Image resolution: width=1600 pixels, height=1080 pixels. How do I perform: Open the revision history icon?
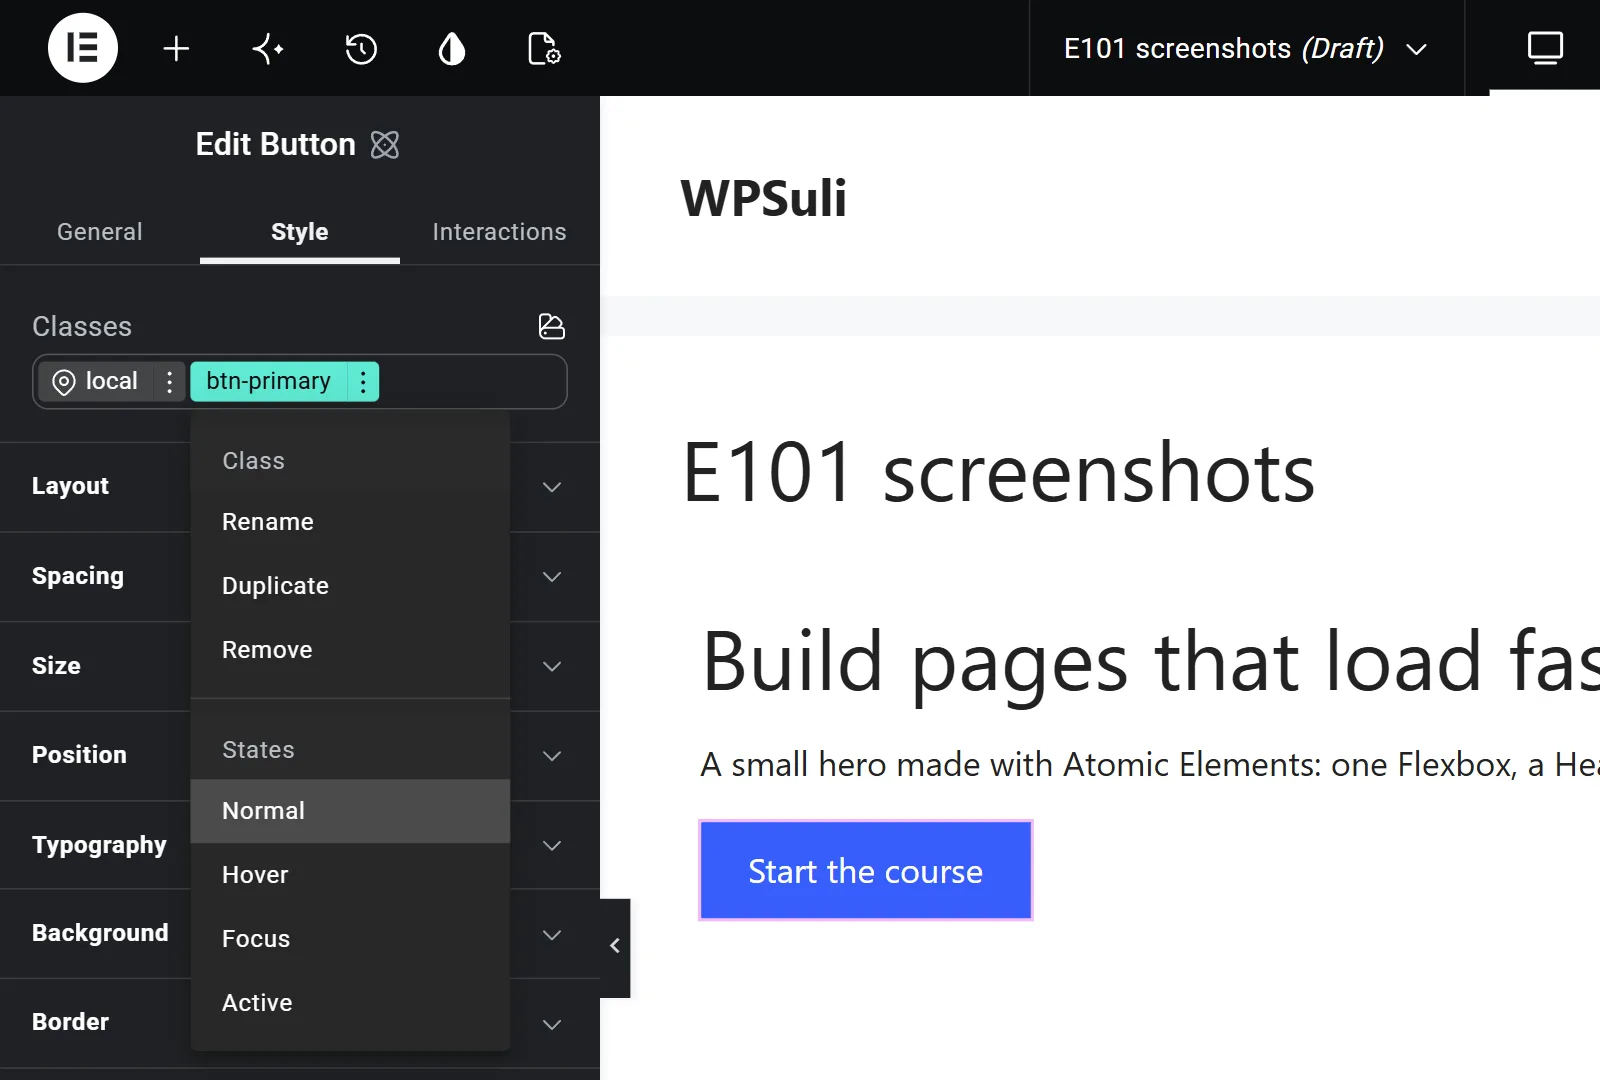[x=360, y=48]
